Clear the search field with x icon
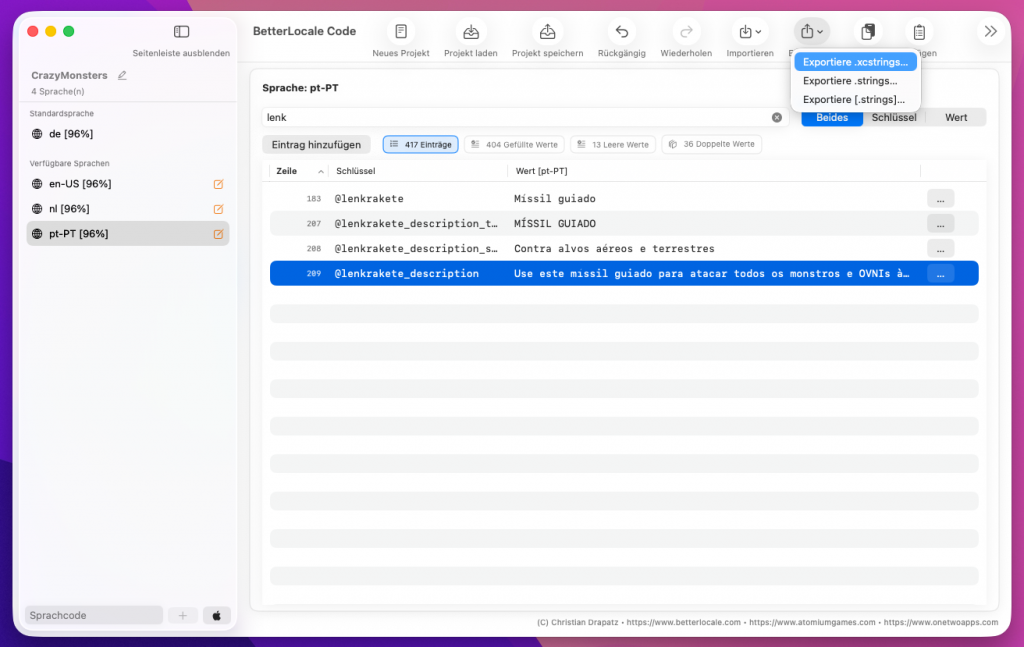The image size is (1024, 647). point(777,117)
